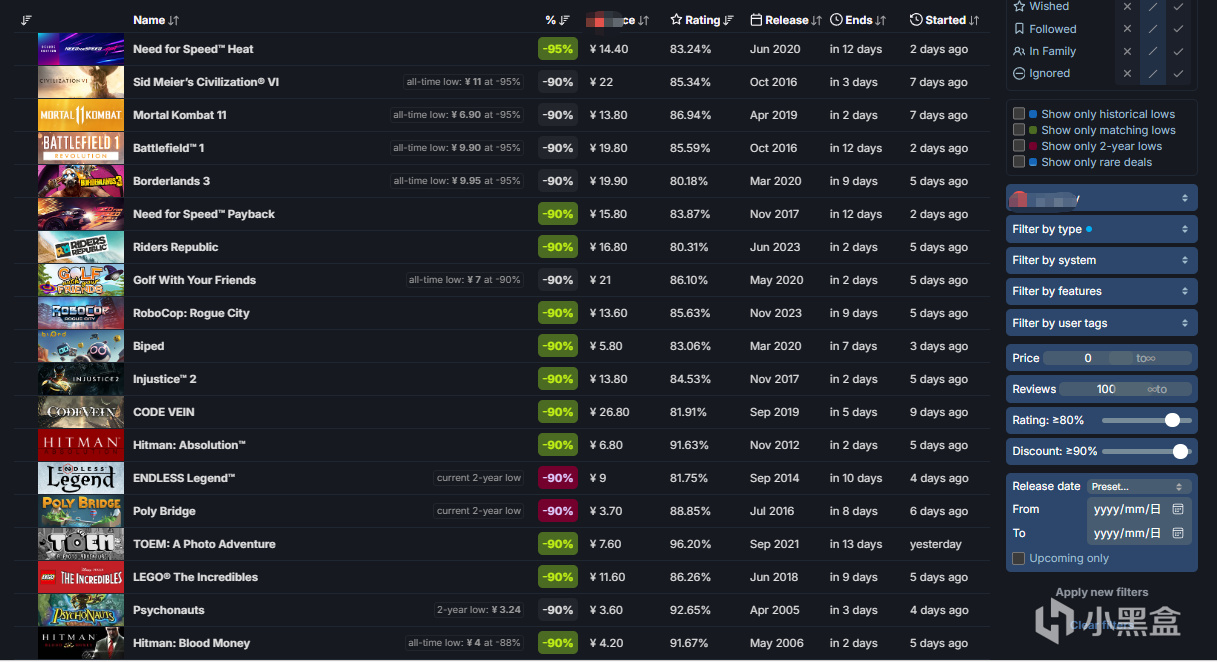Open the Biped game link
The height and width of the screenshot is (662, 1217).
pyautogui.click(x=149, y=346)
